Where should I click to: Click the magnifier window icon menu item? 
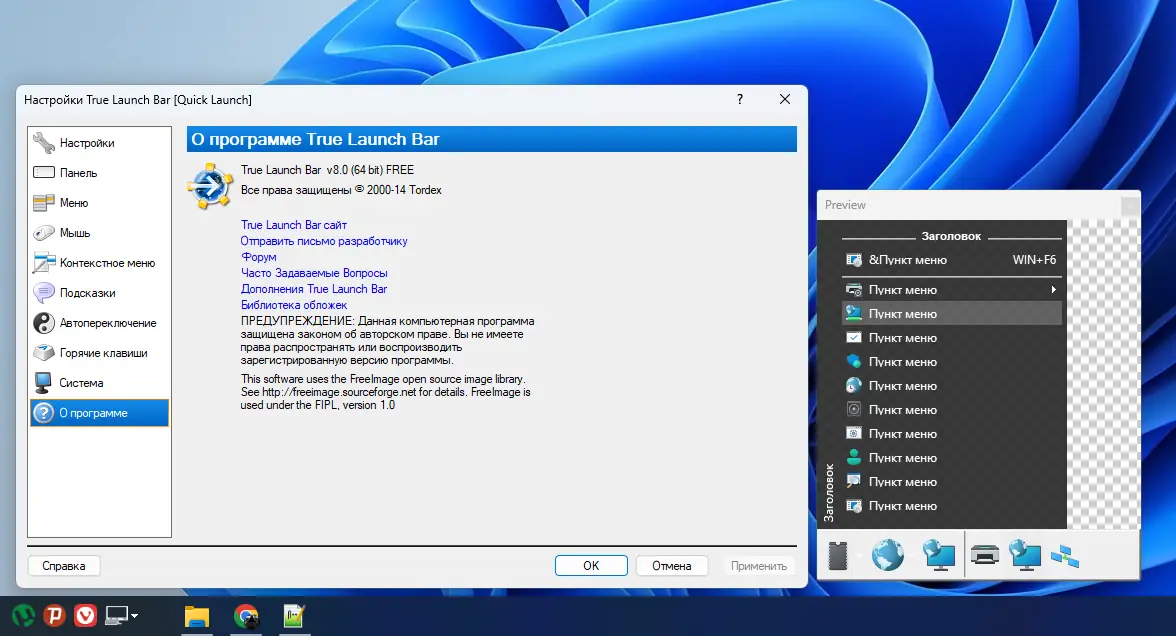point(854,482)
